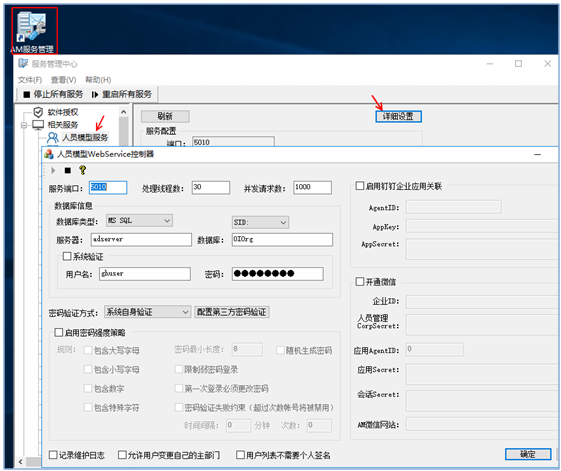Image resolution: width=561 pixels, height=471 pixels.
Task: Select the 软件授权 shield icon item
Action: pyautogui.click(x=38, y=112)
